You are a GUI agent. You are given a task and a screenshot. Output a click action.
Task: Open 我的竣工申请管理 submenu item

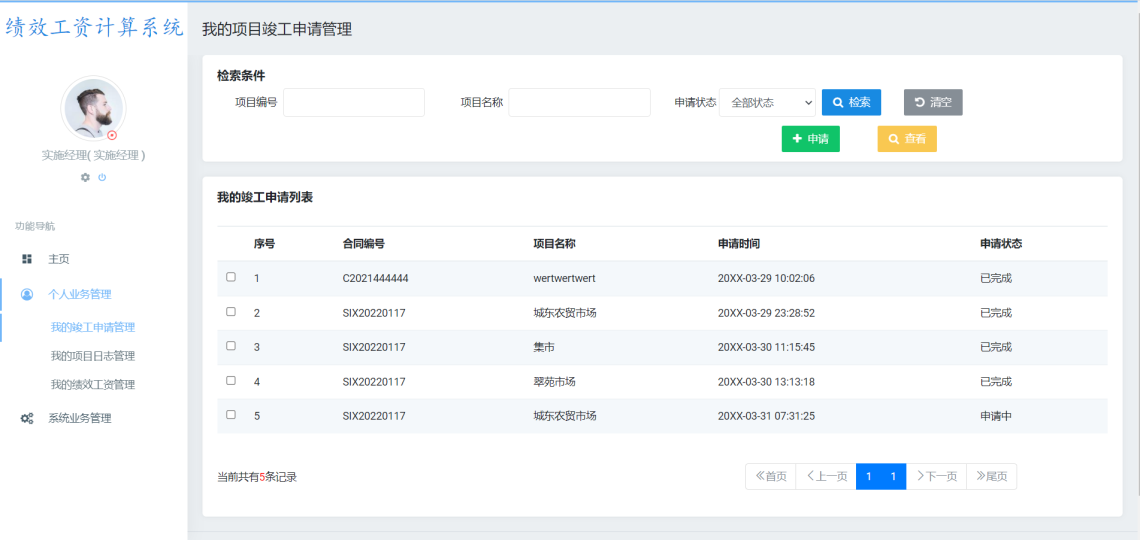92,328
